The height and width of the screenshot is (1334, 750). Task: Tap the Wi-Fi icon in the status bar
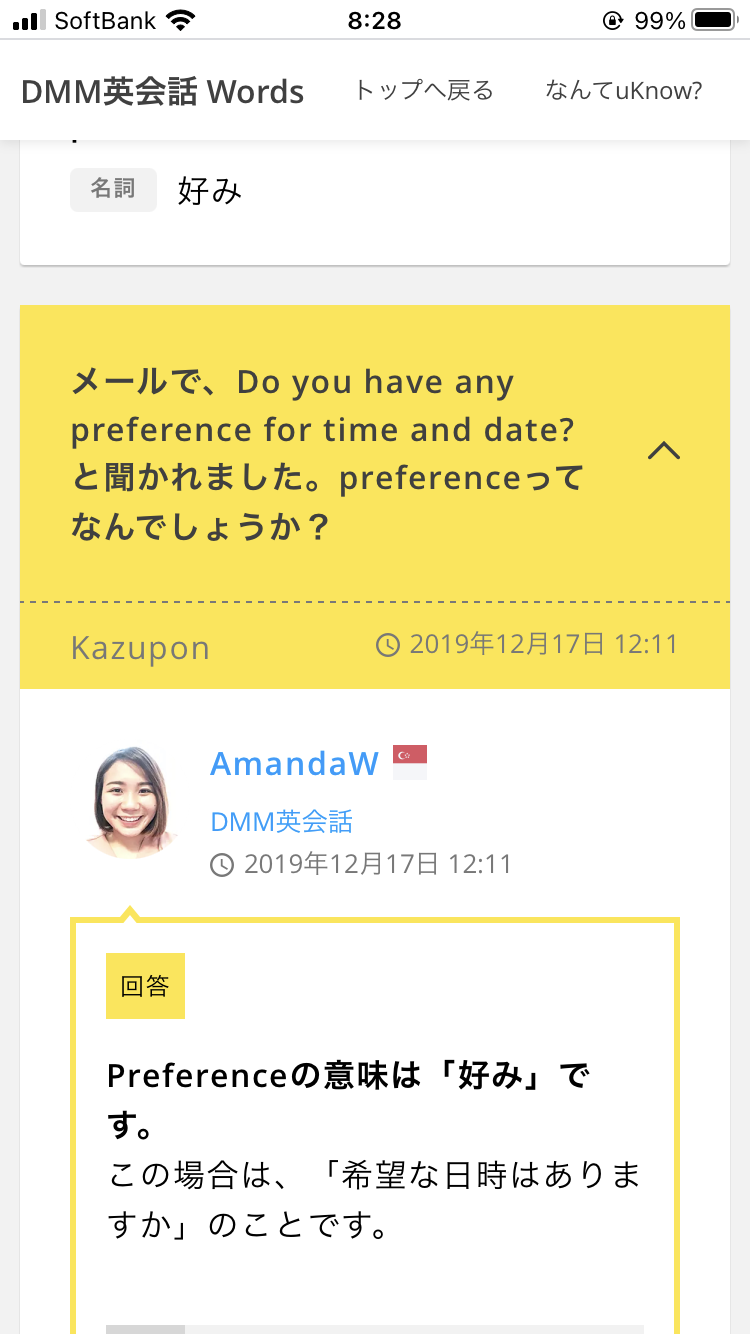click(x=181, y=20)
